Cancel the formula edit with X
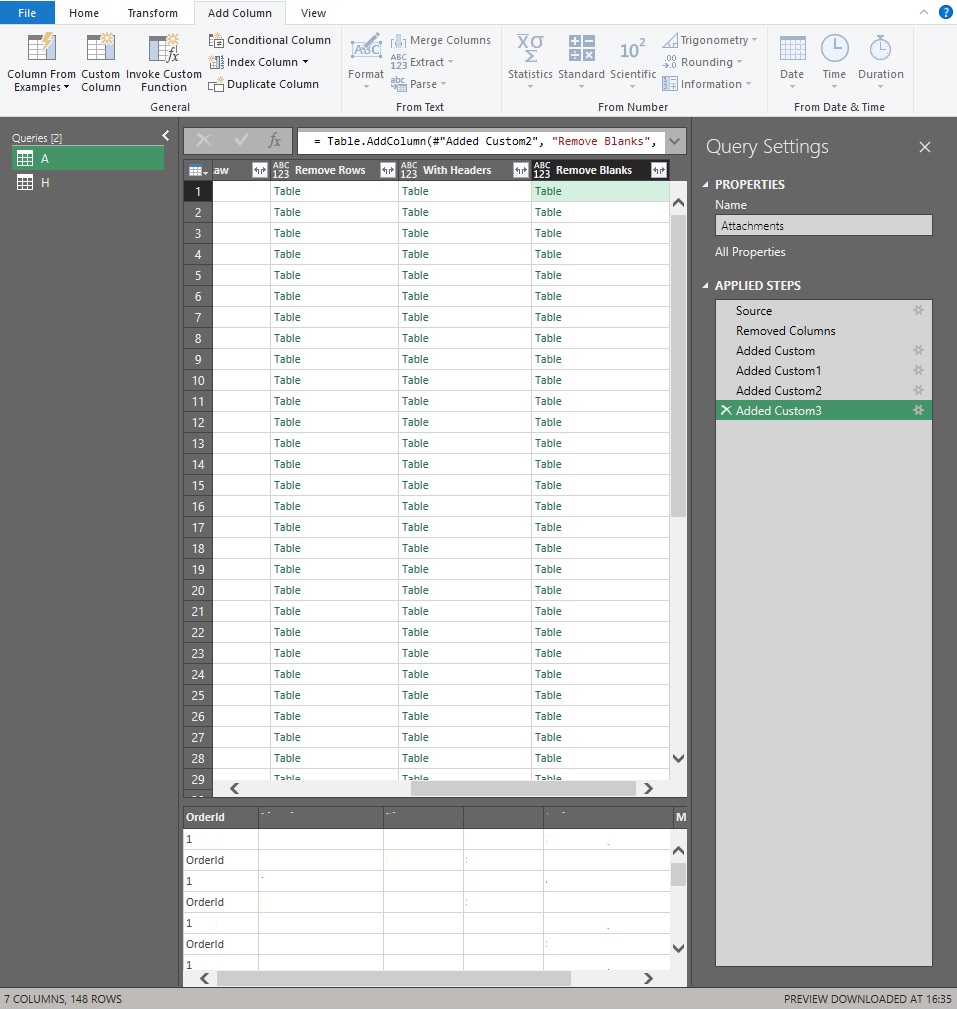 pyautogui.click(x=204, y=140)
